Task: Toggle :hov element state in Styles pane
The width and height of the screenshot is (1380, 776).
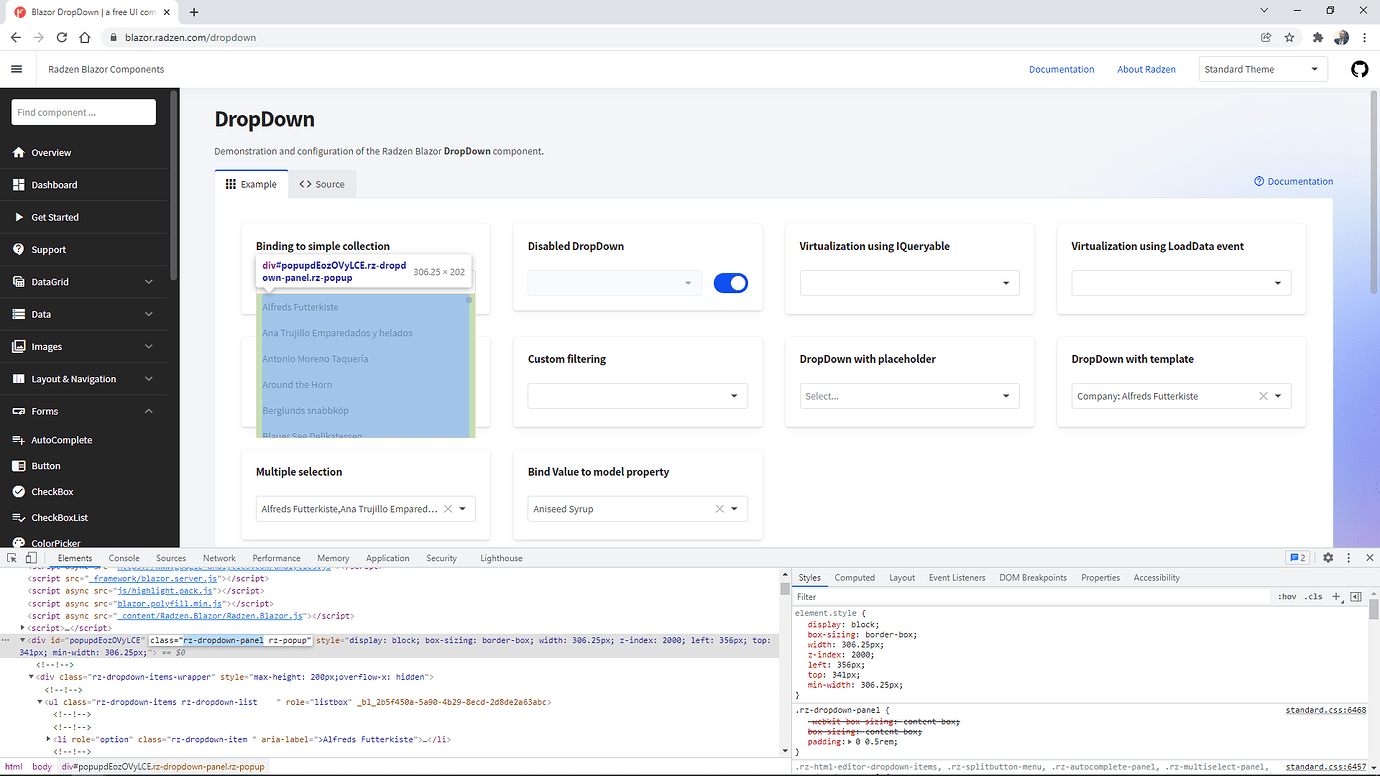Action: coord(1287,596)
